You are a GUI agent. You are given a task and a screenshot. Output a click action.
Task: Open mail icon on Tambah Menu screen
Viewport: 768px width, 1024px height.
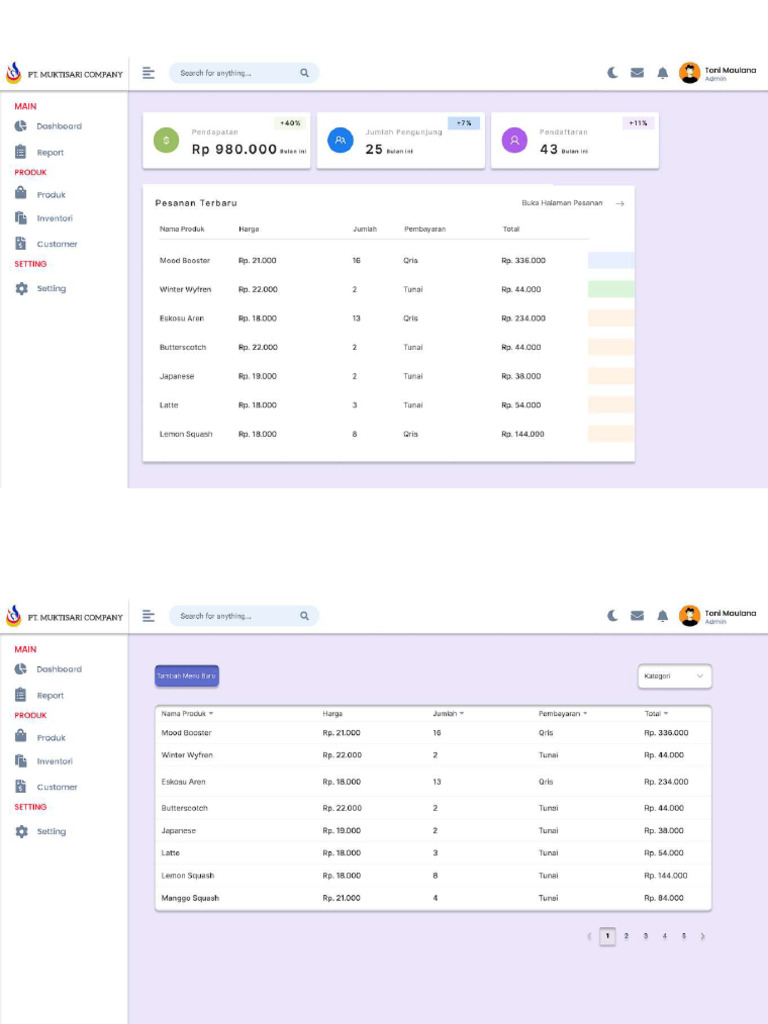[x=637, y=615]
